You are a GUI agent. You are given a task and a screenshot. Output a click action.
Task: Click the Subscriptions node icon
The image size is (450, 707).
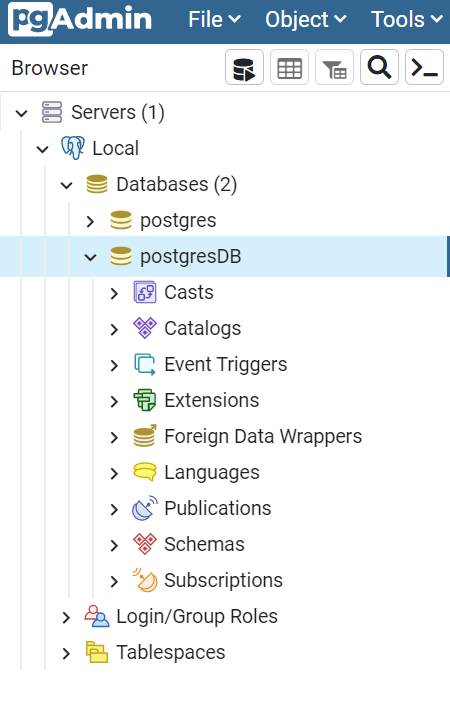pos(145,580)
